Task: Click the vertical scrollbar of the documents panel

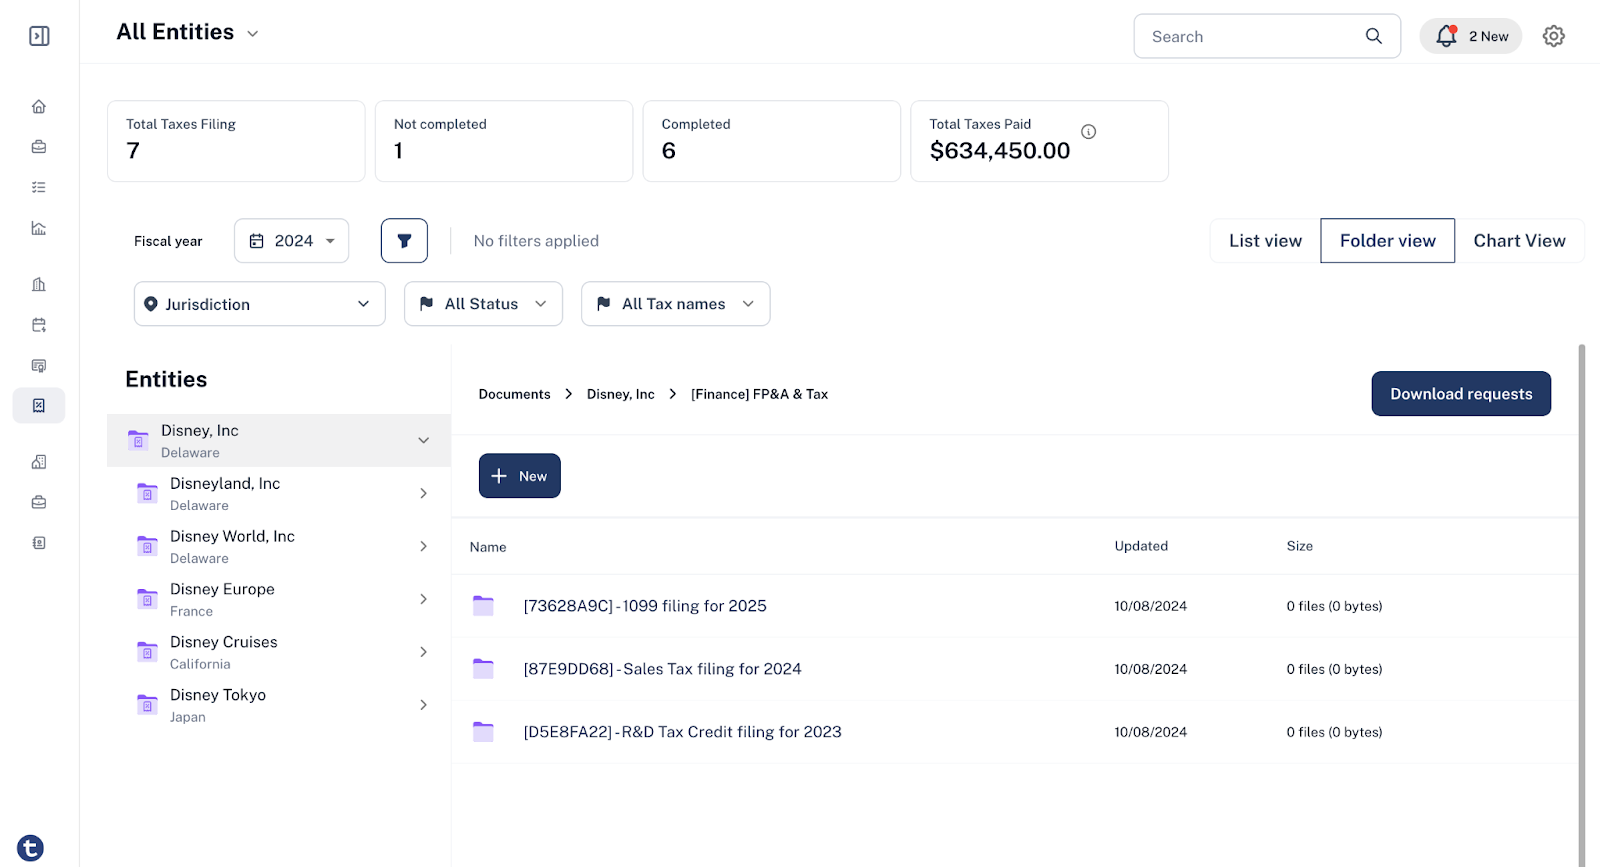Action: pos(1581,605)
